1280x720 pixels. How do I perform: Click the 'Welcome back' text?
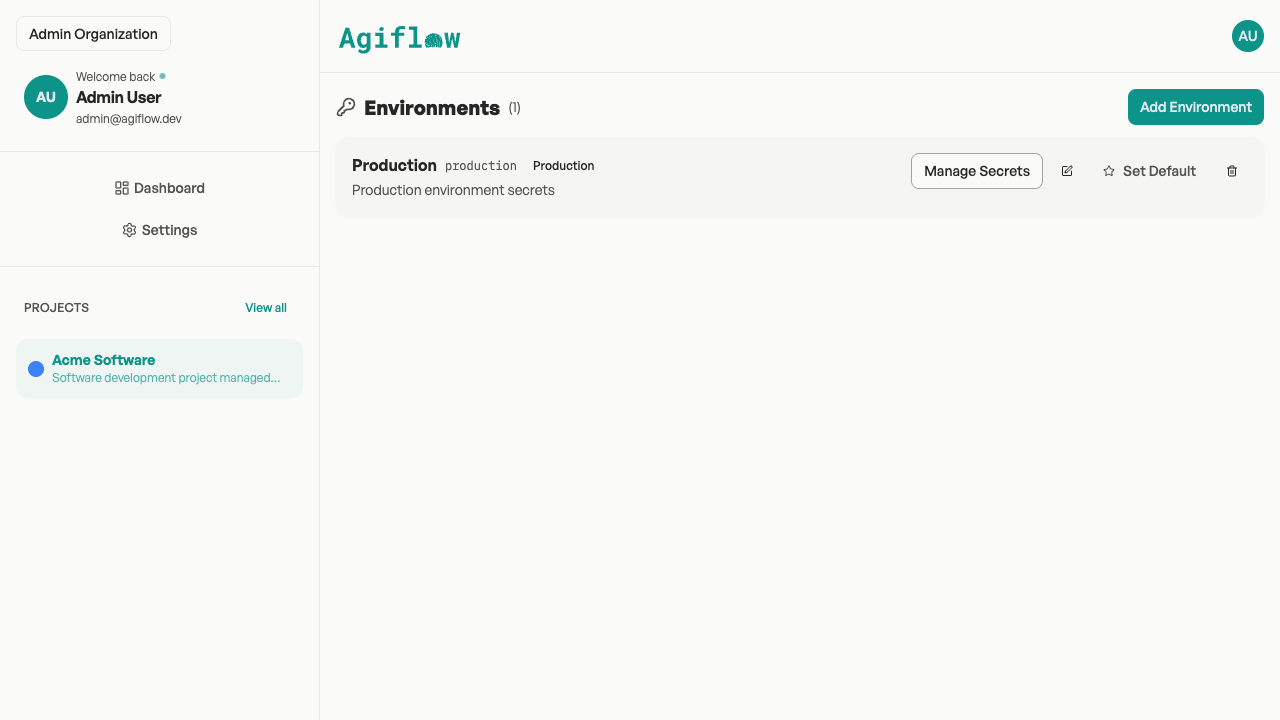point(116,77)
